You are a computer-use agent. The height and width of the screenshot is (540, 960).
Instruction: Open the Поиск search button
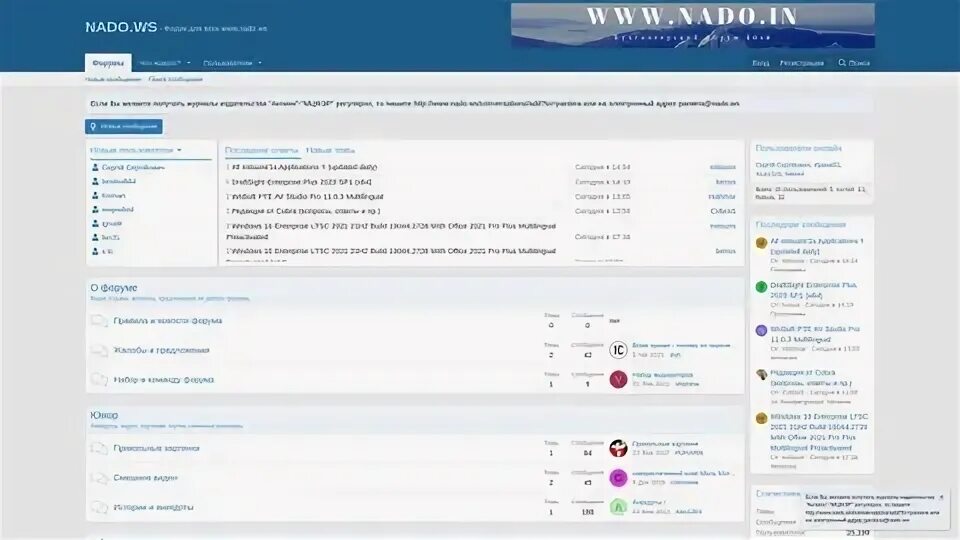(854, 62)
